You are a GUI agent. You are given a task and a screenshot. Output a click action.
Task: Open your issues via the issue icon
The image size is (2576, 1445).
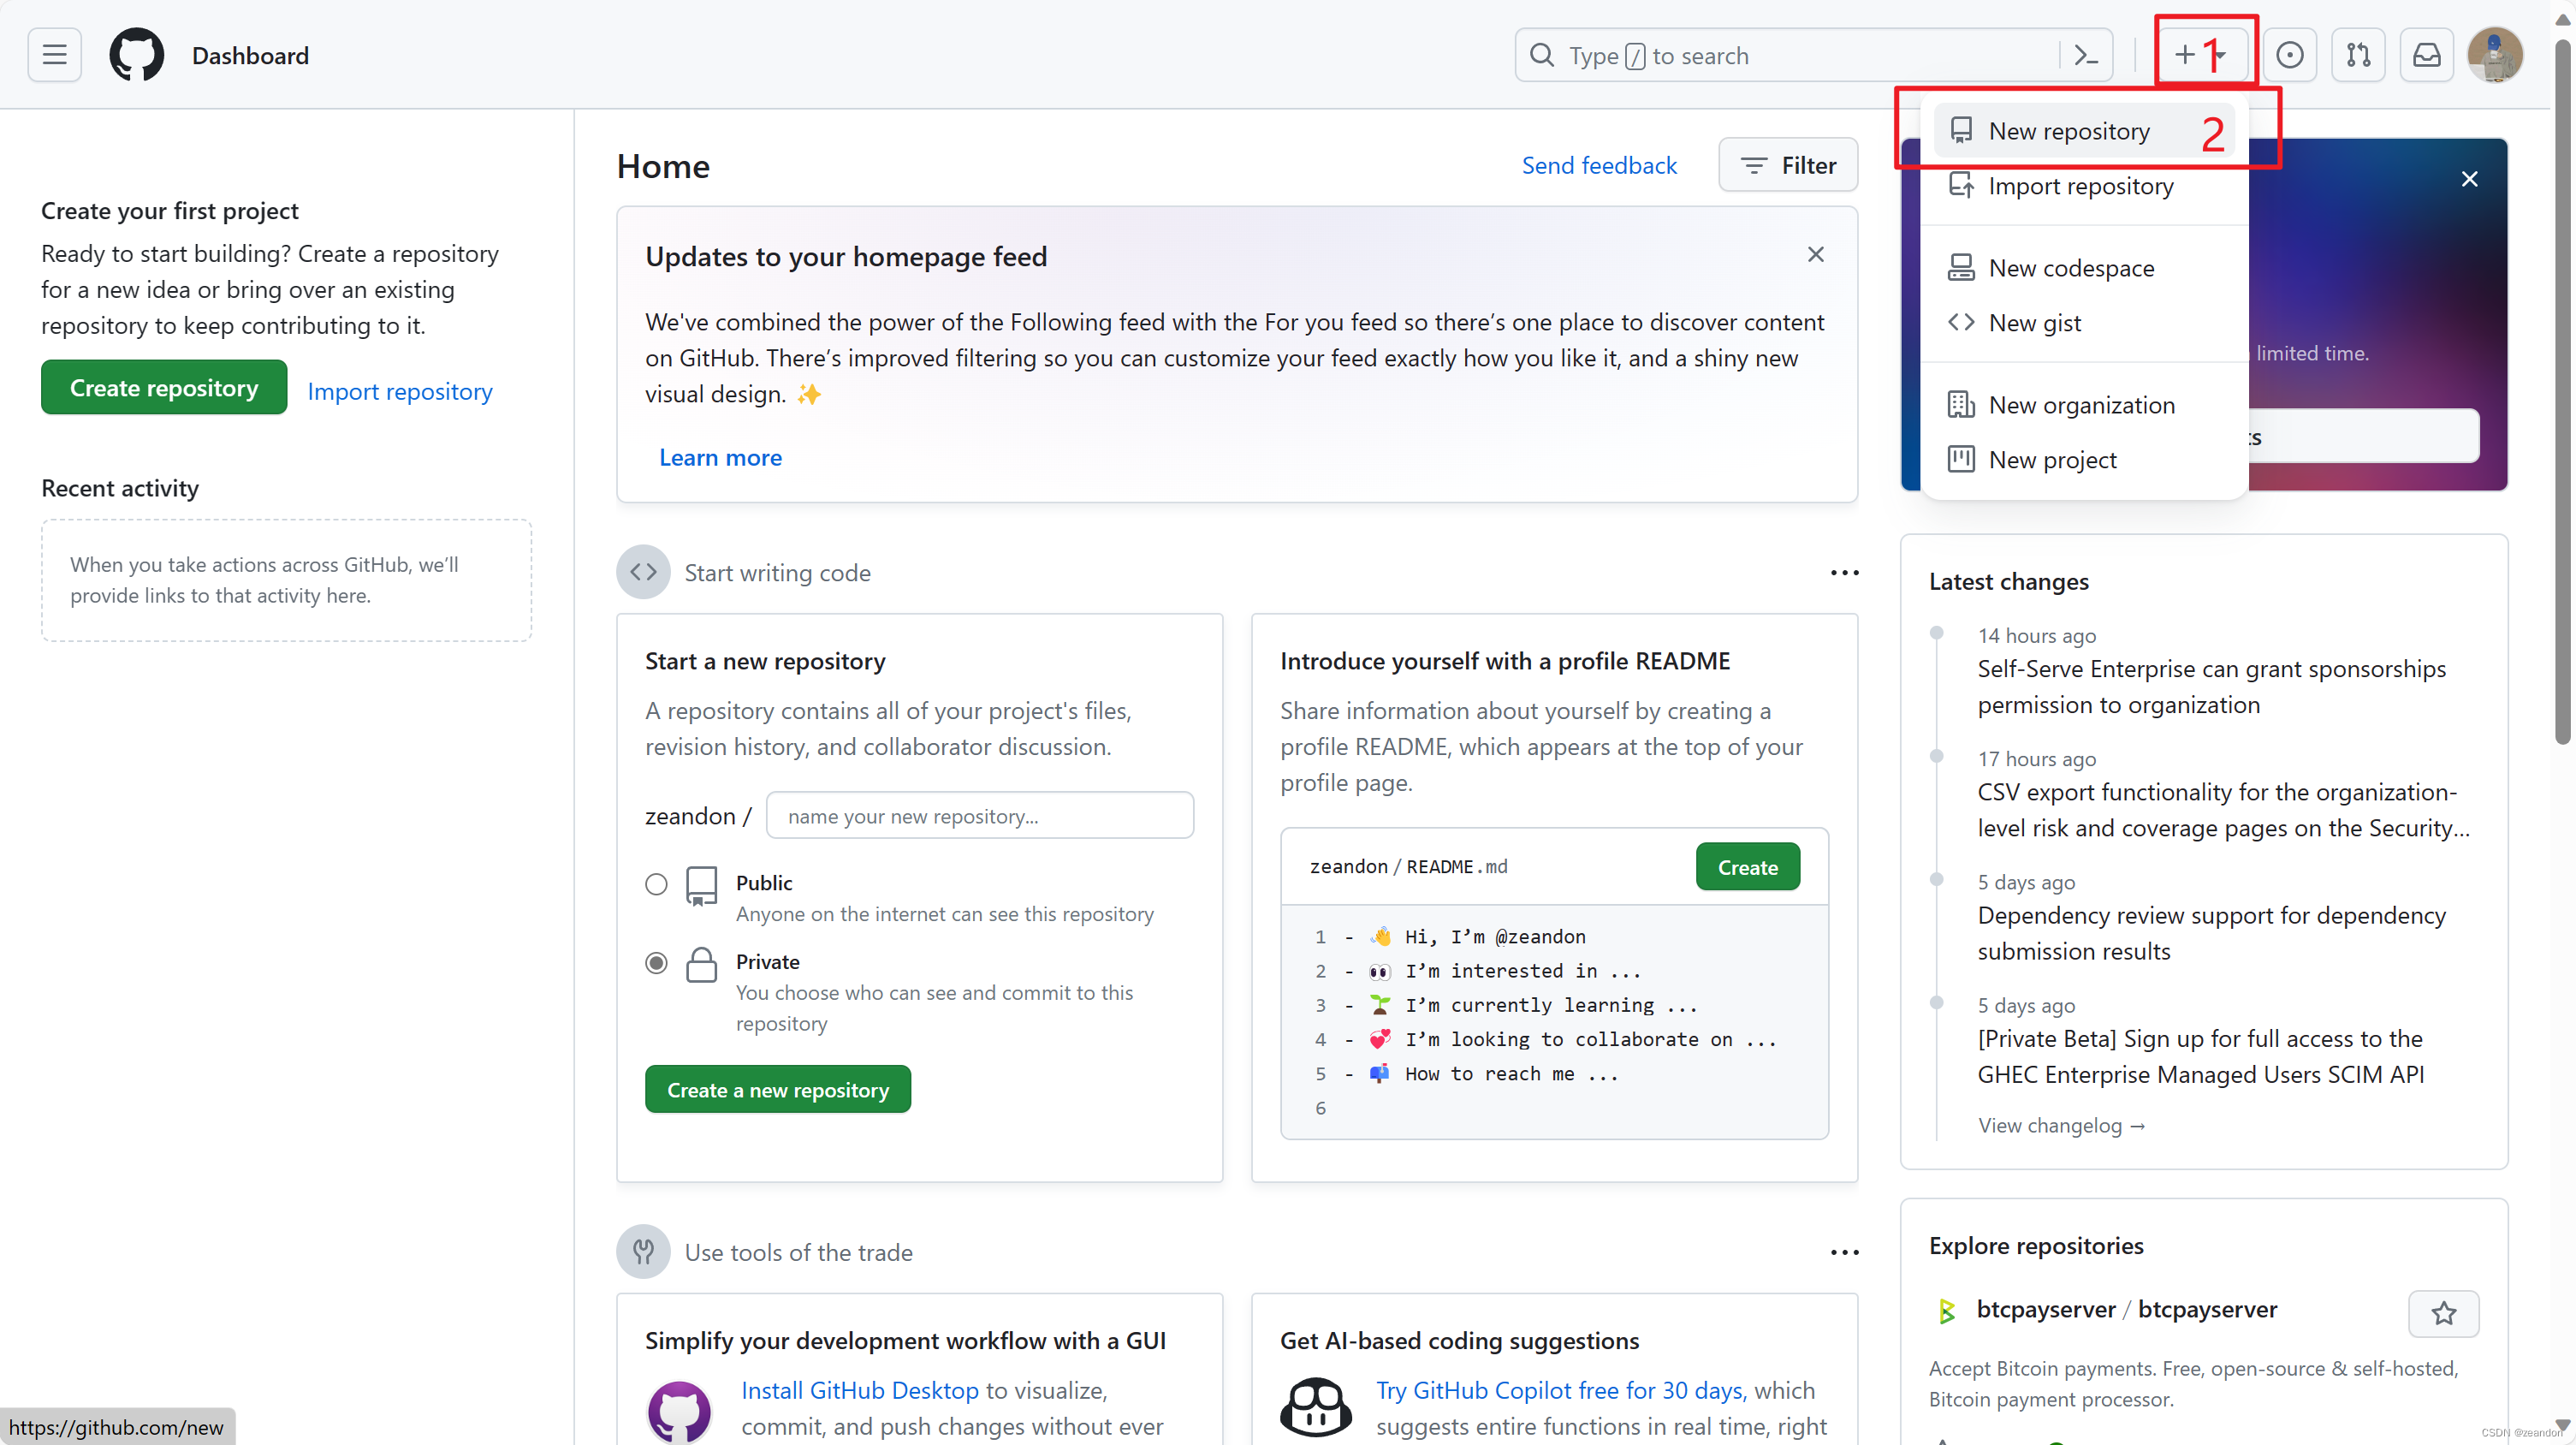click(2290, 55)
